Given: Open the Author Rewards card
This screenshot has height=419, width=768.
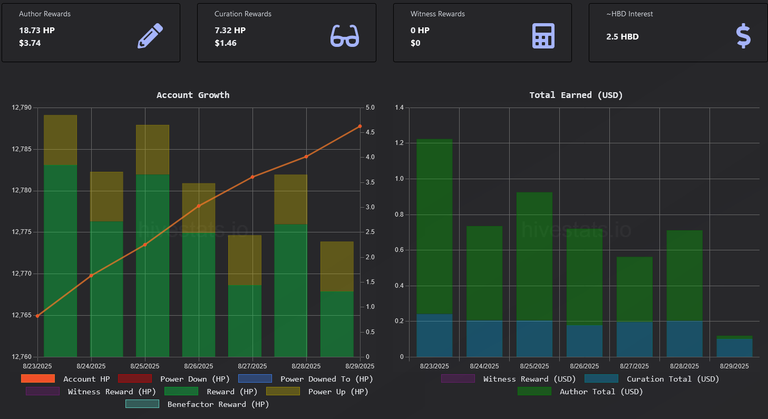Looking at the screenshot, I should click(91, 32).
